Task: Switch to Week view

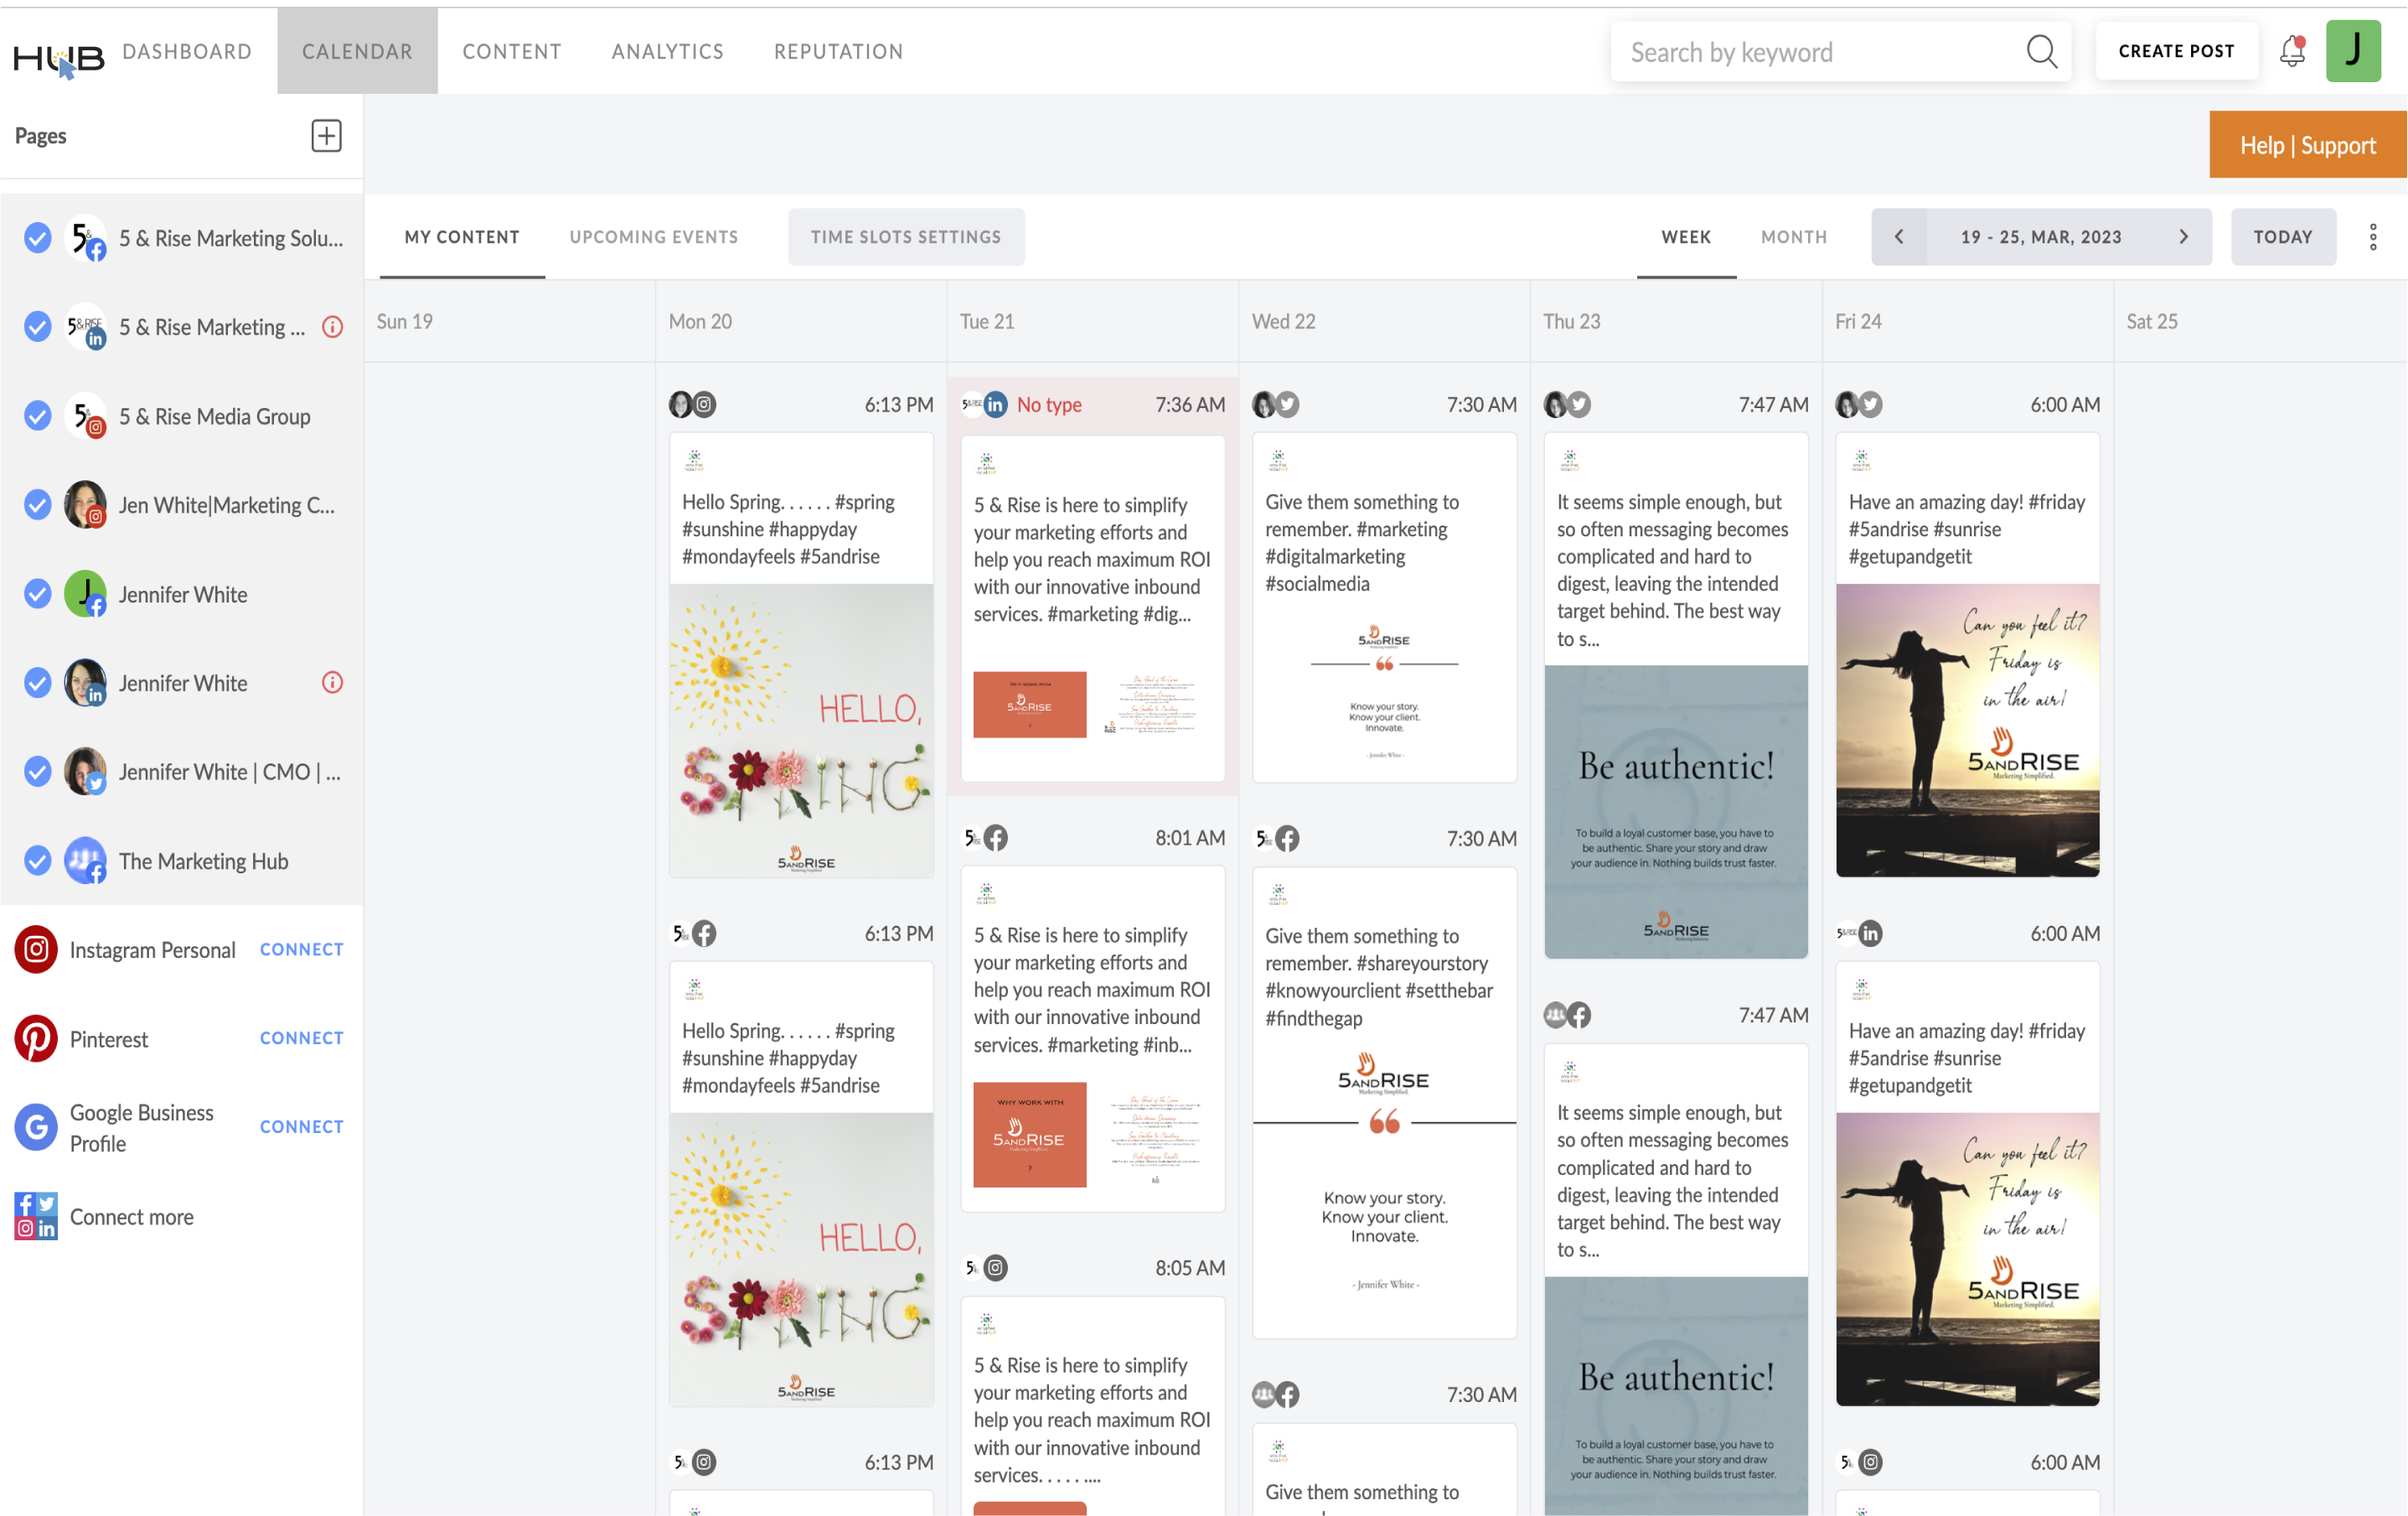Action: point(1686,237)
